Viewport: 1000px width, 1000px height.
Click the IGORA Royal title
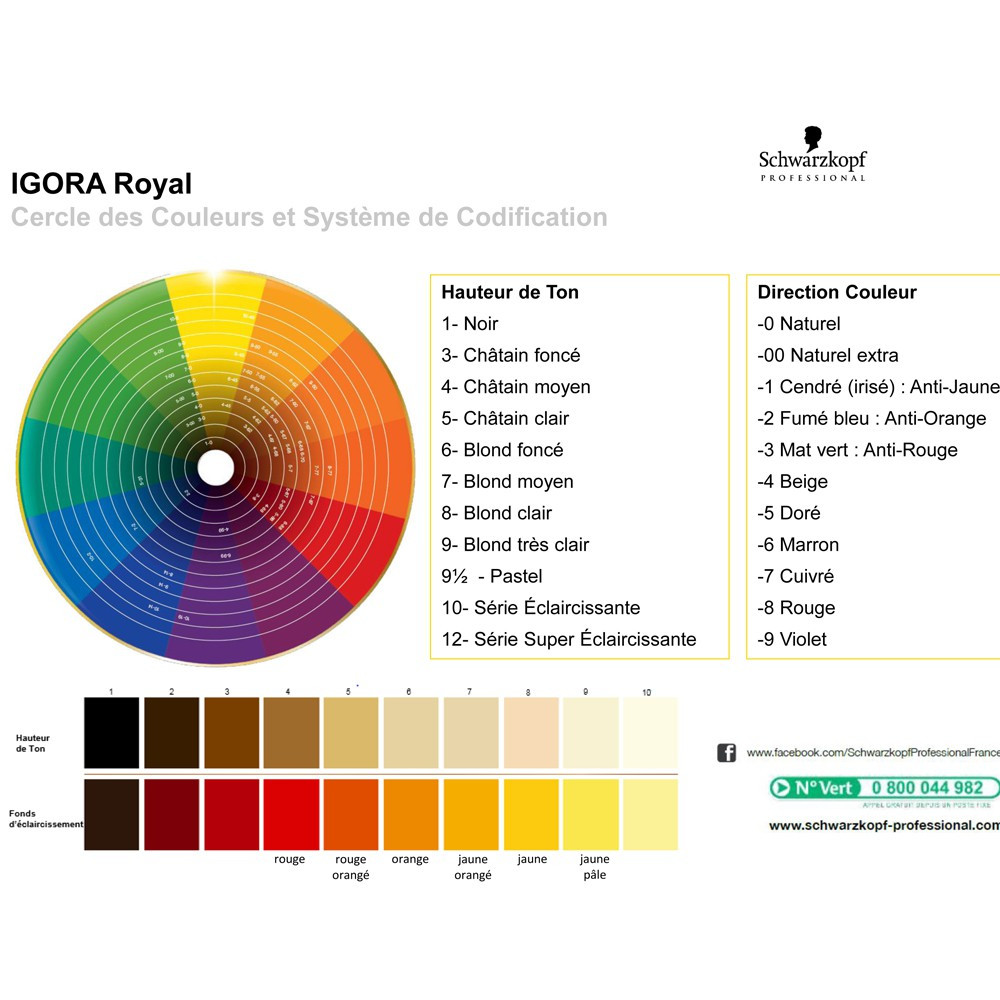coord(101,184)
